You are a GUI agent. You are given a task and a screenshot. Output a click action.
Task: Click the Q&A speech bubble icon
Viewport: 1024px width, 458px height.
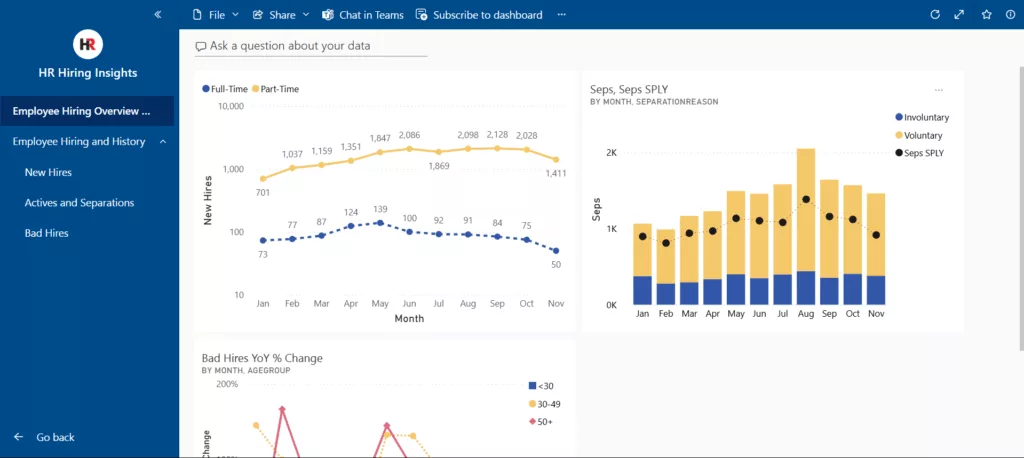coord(200,47)
